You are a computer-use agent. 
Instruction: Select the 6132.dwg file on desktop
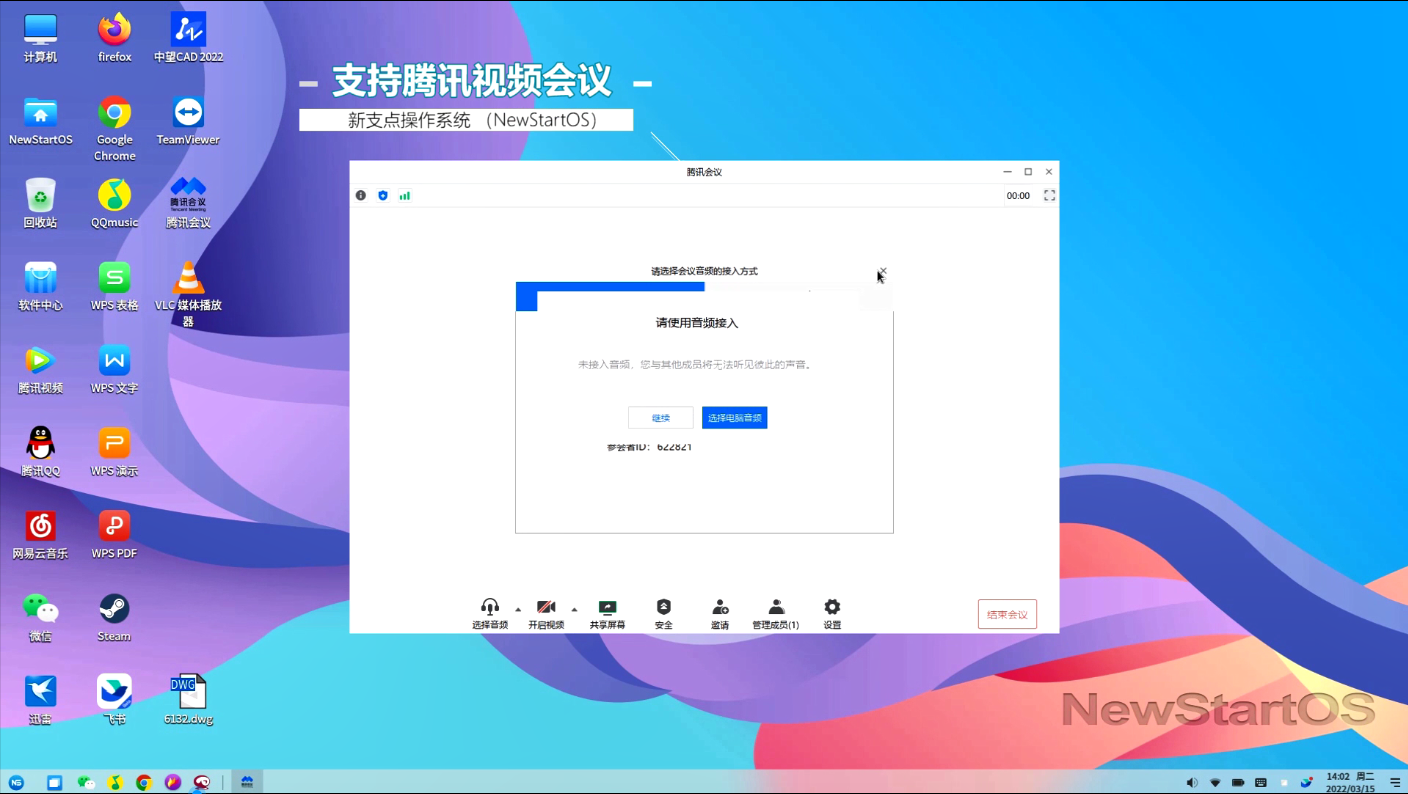click(x=188, y=700)
